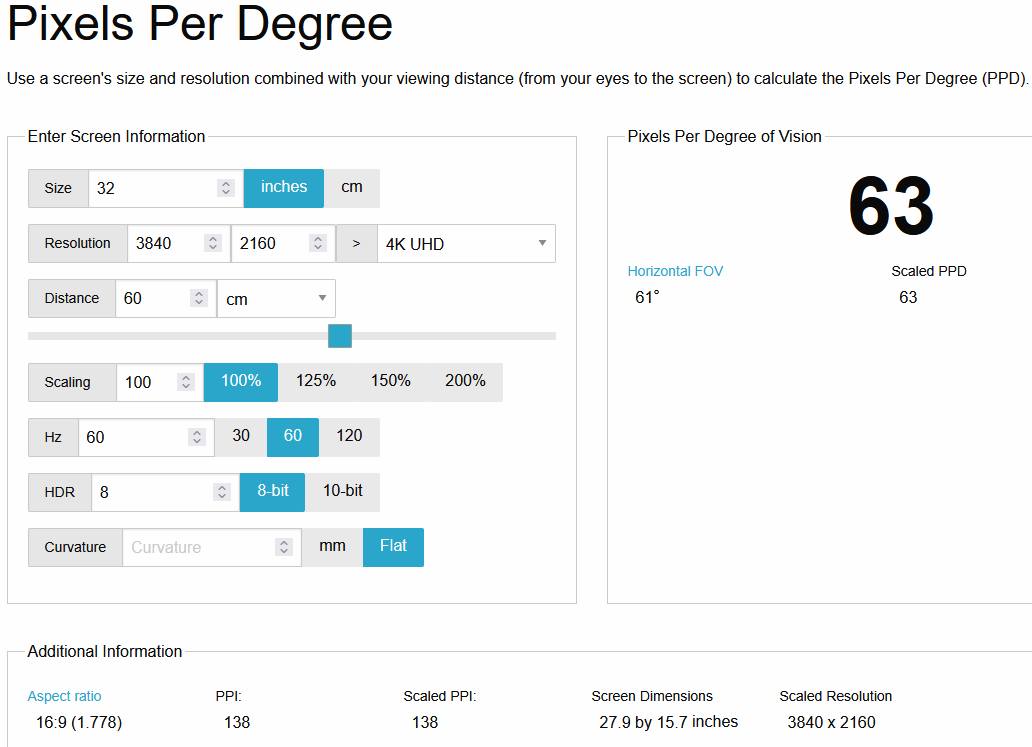Click the '3840 x 2160' scaled resolution
The width and height of the screenshot is (1032, 747).
pos(831,723)
